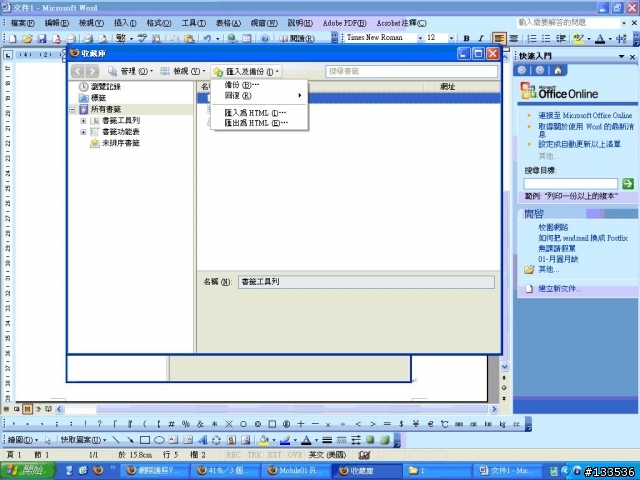Click the Undo arrow icon in Word toolbar
This screenshot has height=480, width=640.
[207, 38]
